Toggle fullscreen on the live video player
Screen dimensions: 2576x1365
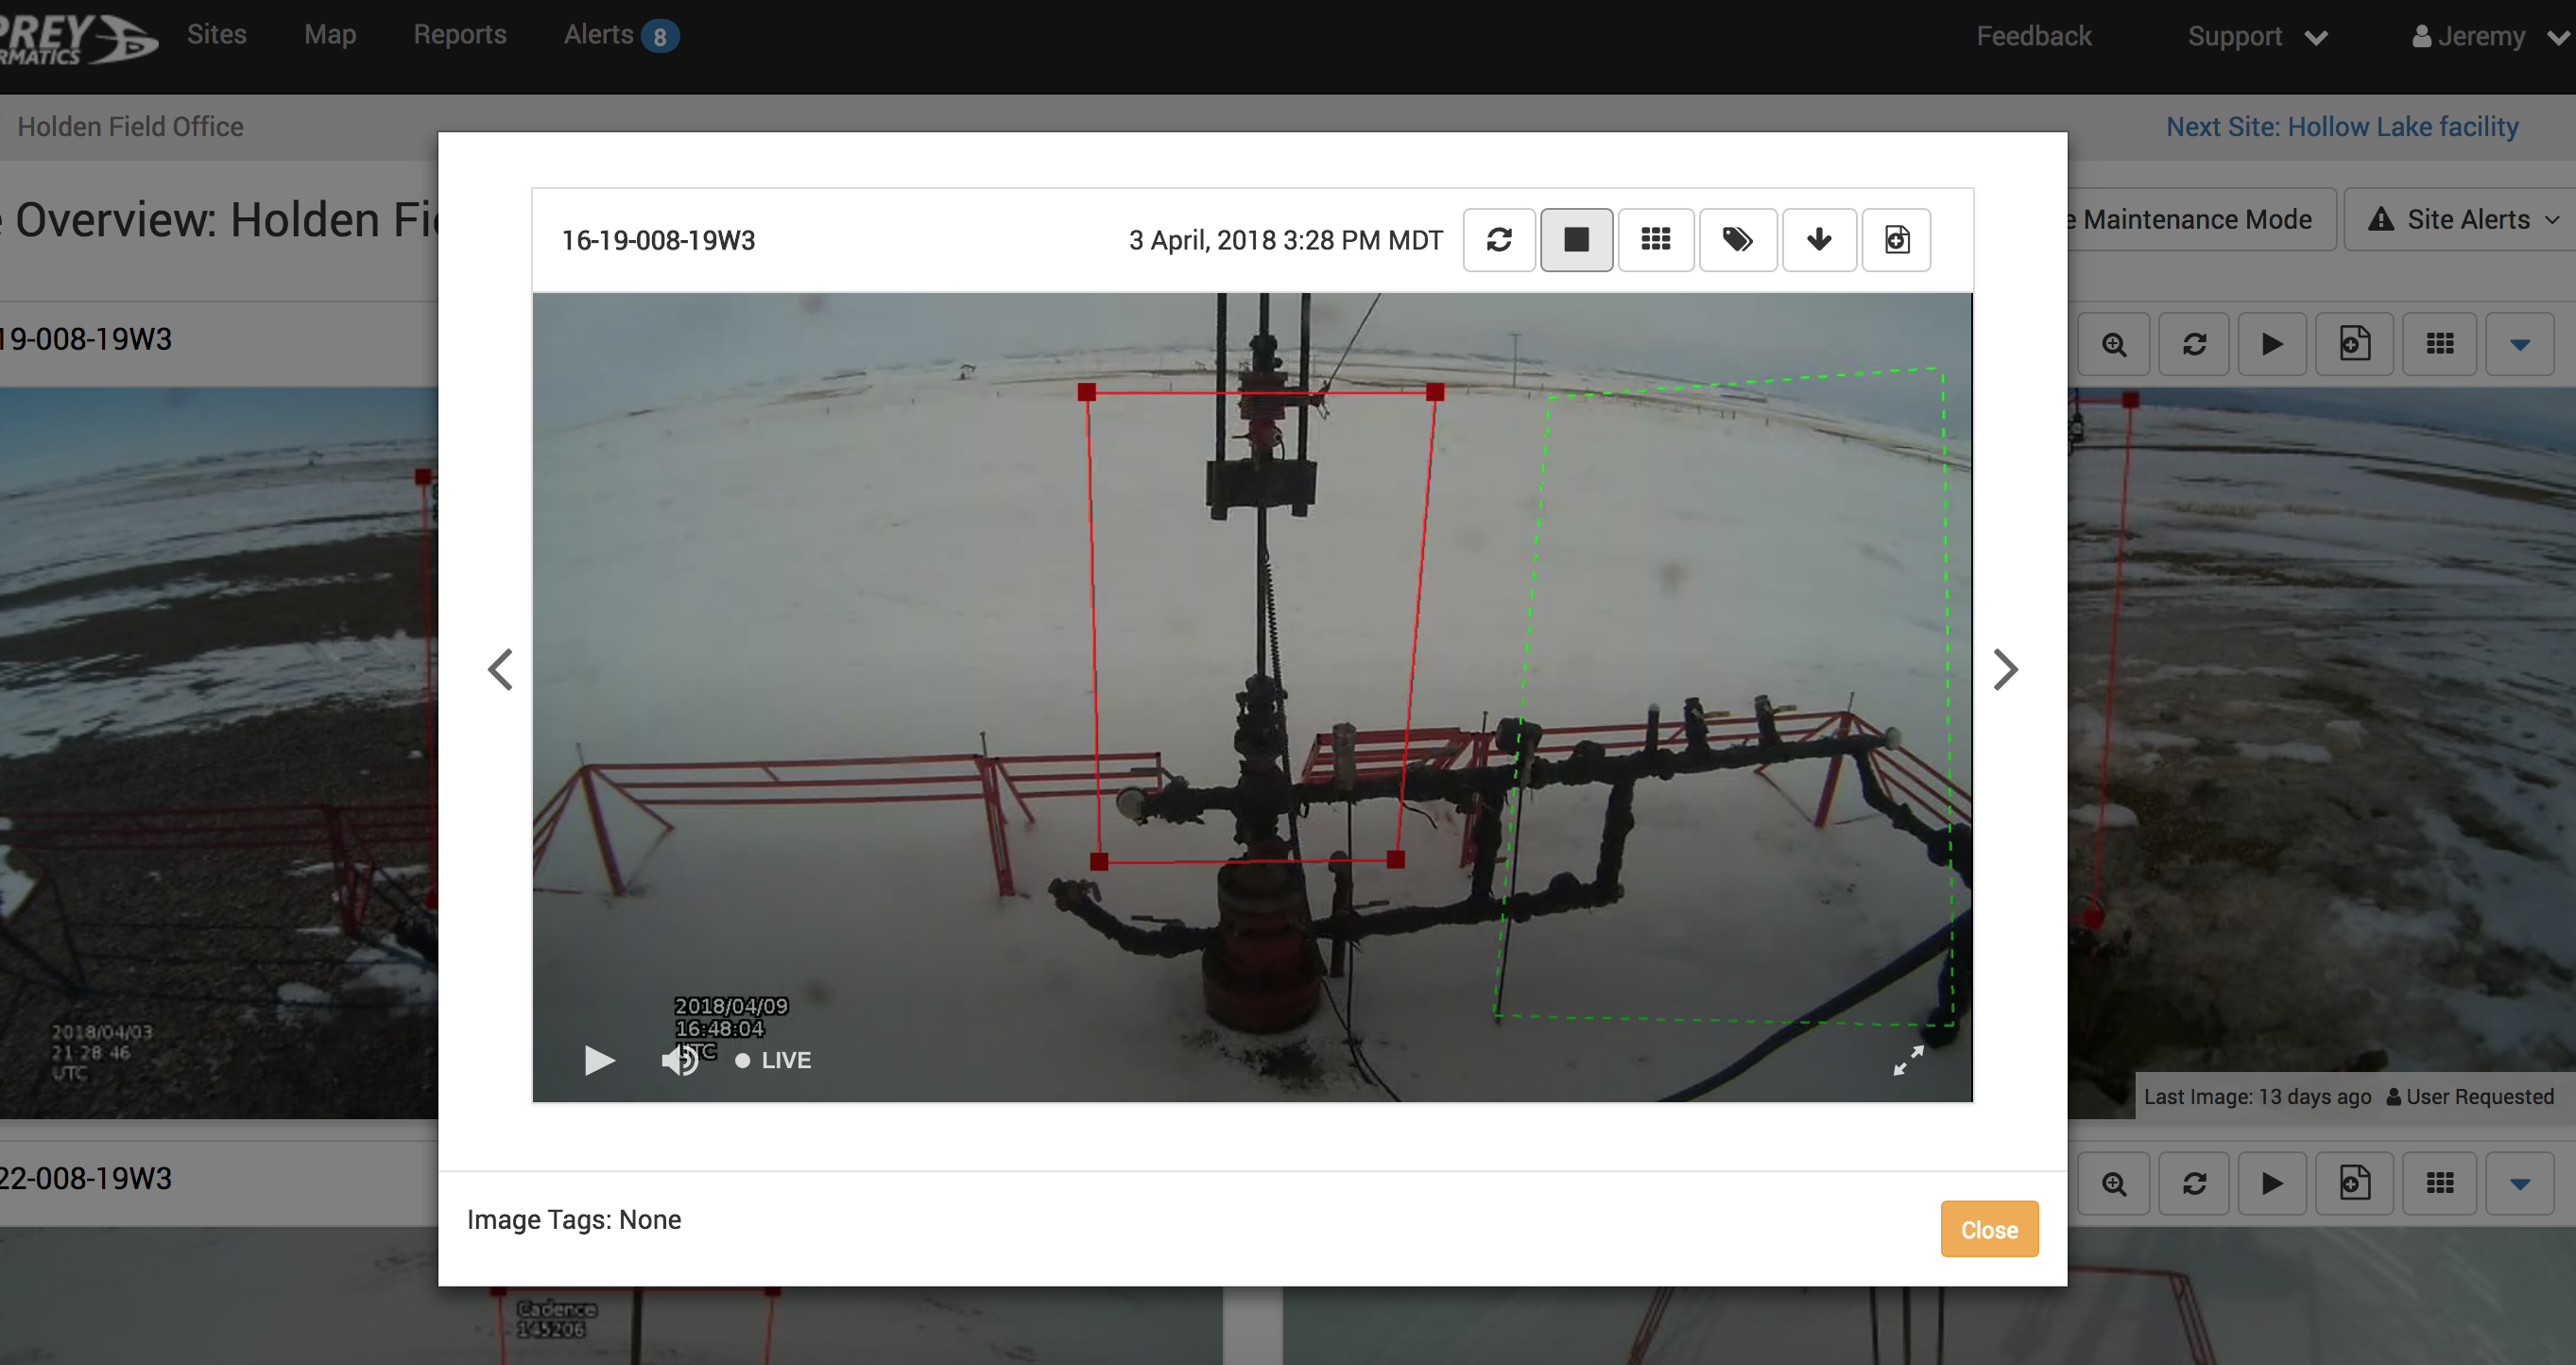(1908, 1060)
